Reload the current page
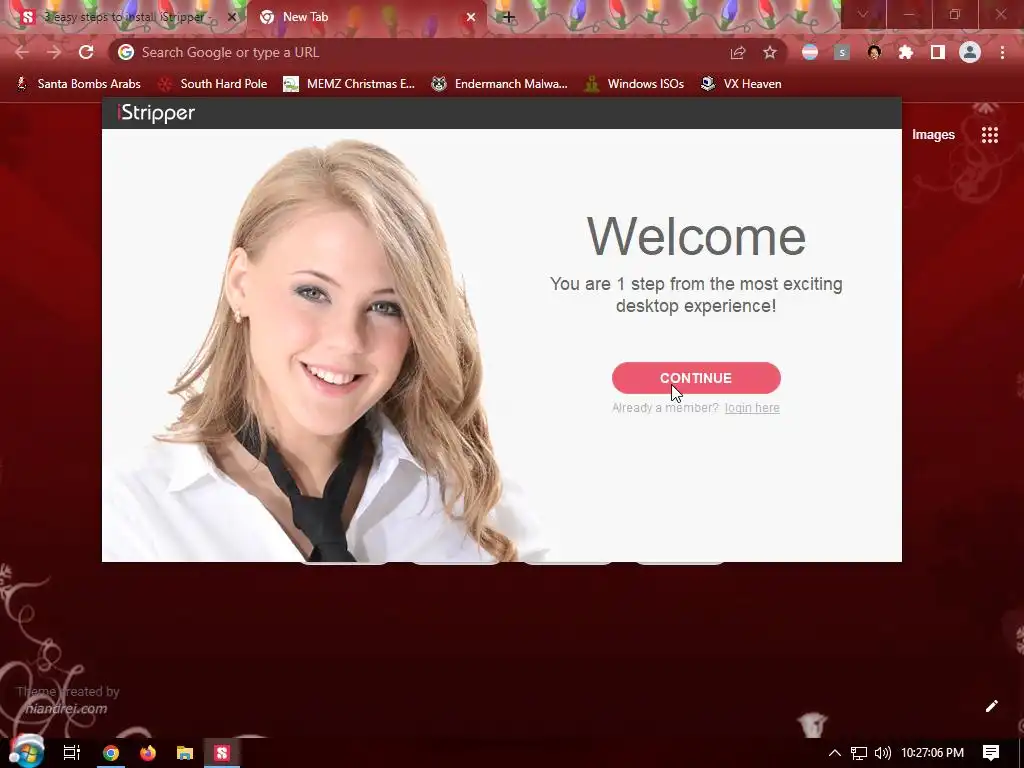This screenshot has height=768, width=1024. pyautogui.click(x=86, y=52)
